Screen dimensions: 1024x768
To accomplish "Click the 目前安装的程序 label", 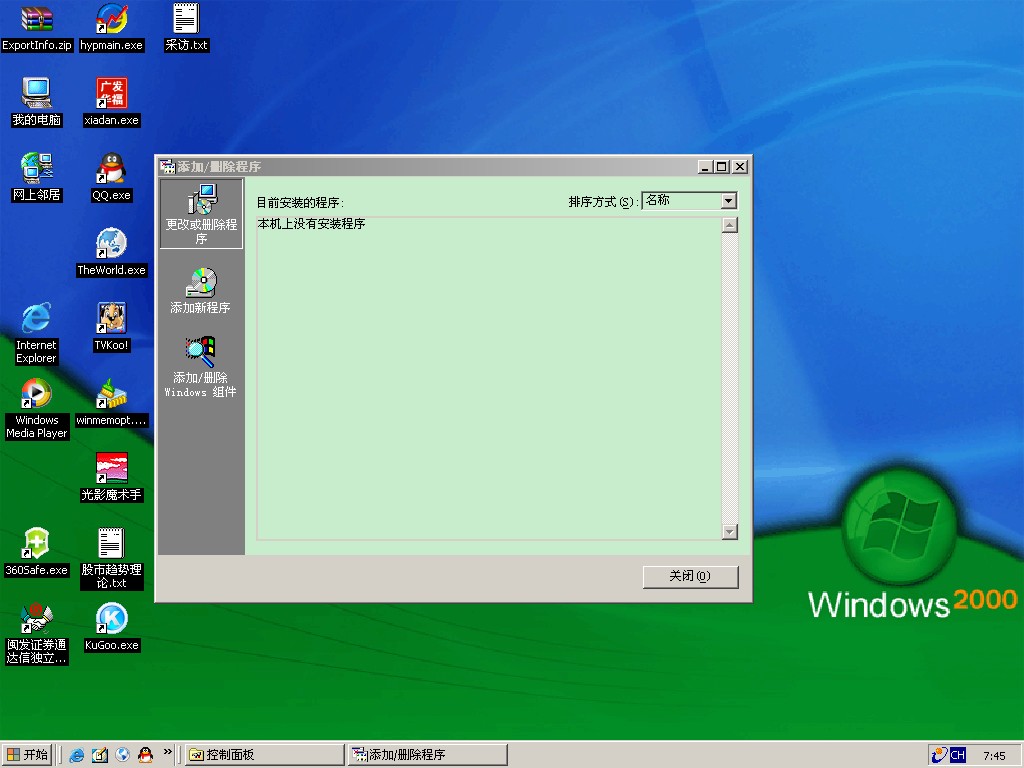I will 300,202.
